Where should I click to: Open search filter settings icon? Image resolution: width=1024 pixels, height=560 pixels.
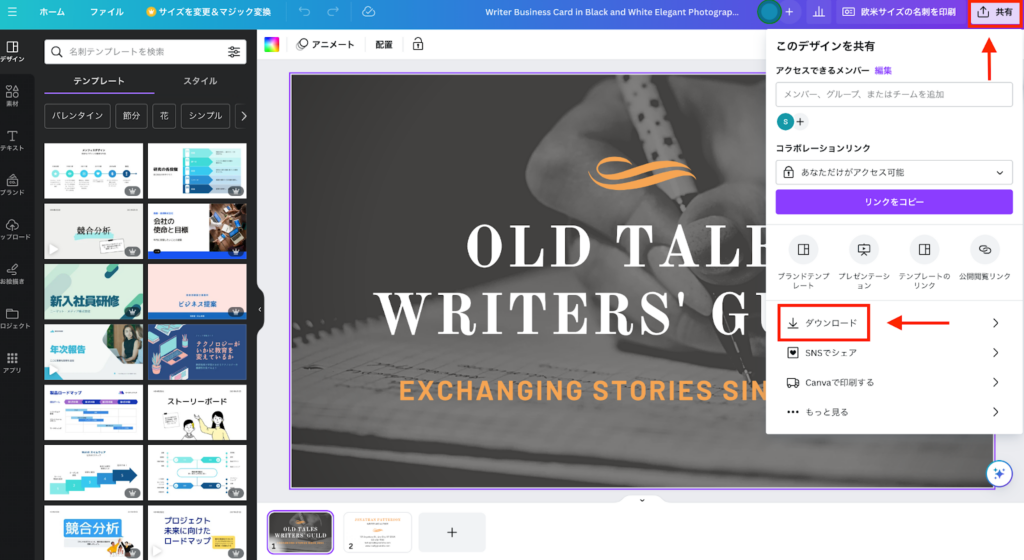coord(234,52)
